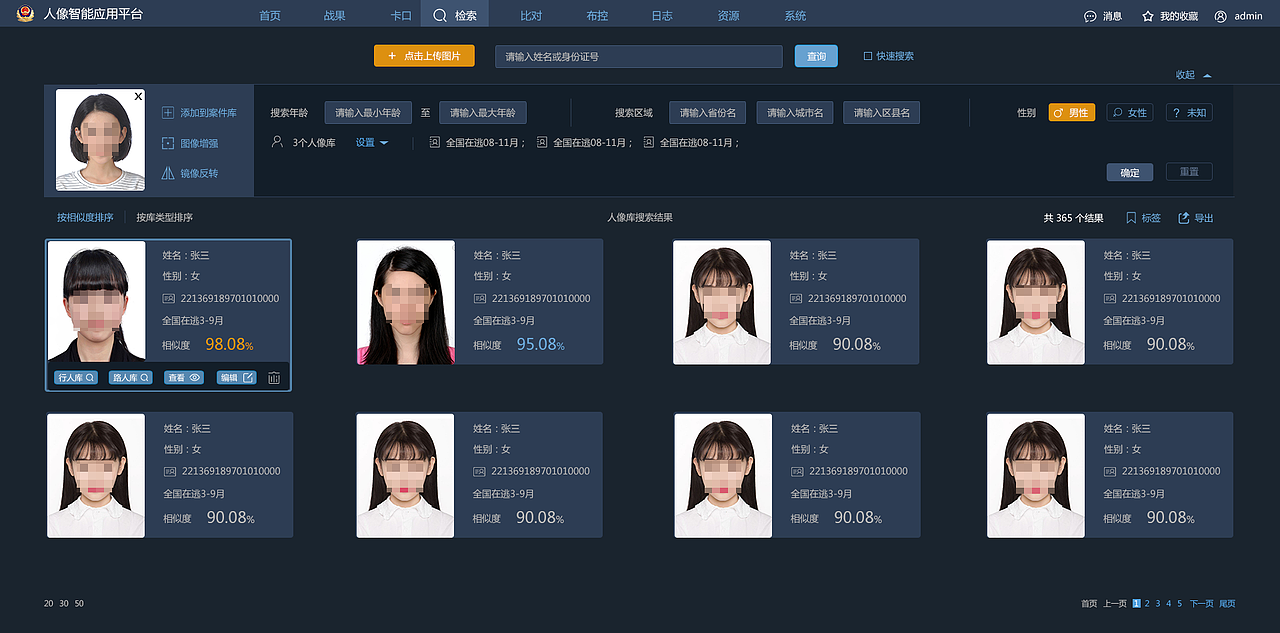Click the 重置 reset button
Image resolution: width=1280 pixels, height=633 pixels.
[x=1189, y=172]
